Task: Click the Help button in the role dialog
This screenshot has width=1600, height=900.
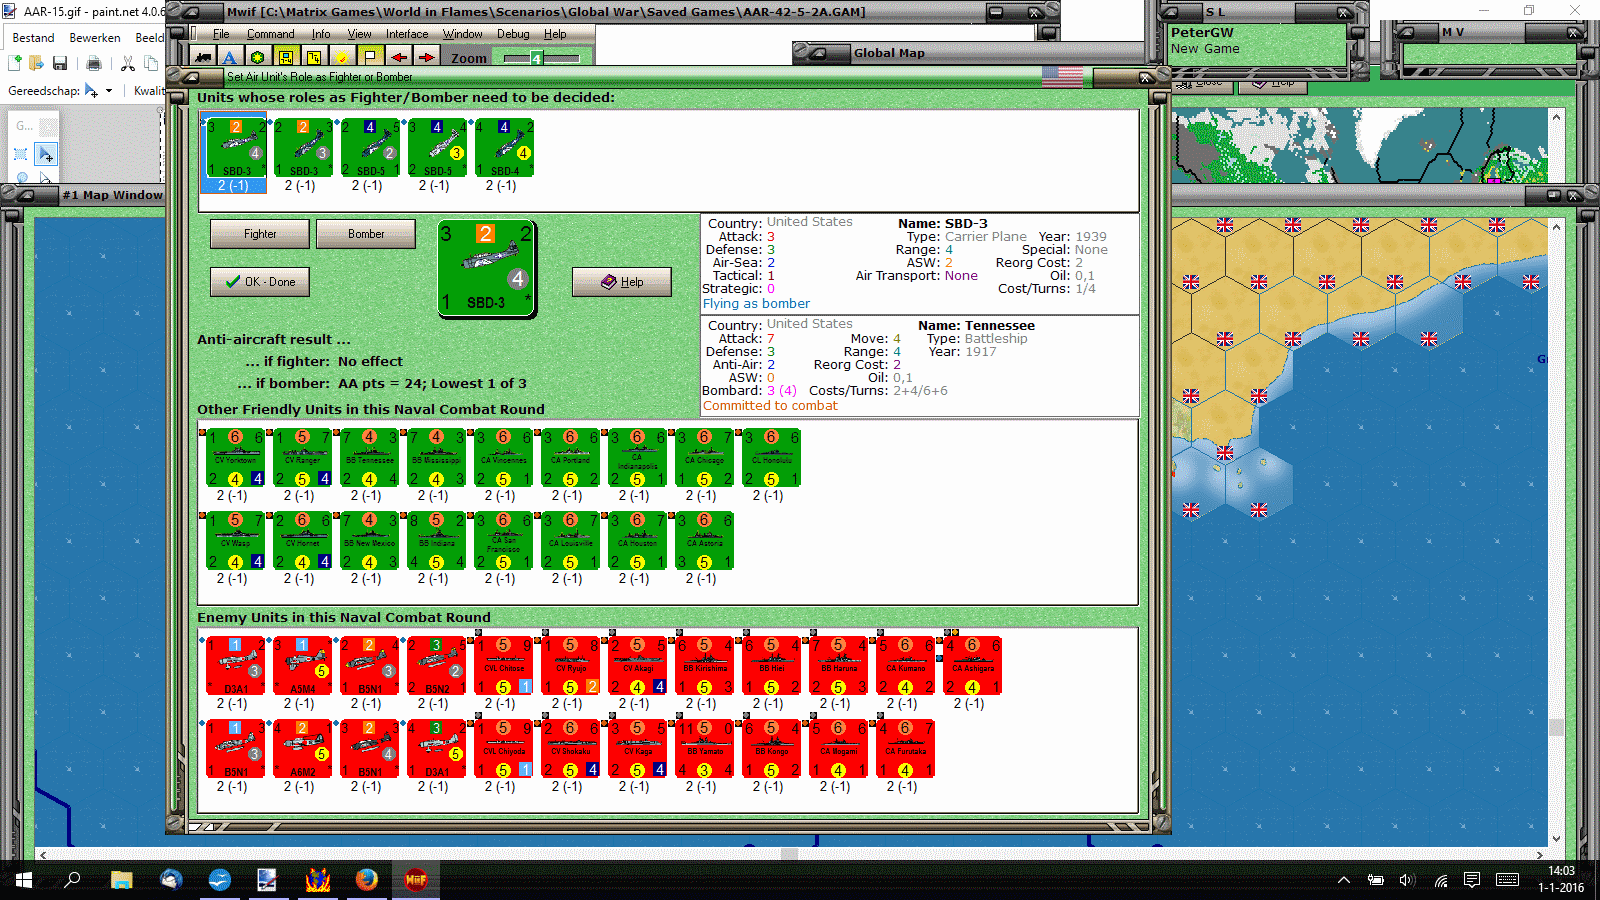Action: [622, 282]
